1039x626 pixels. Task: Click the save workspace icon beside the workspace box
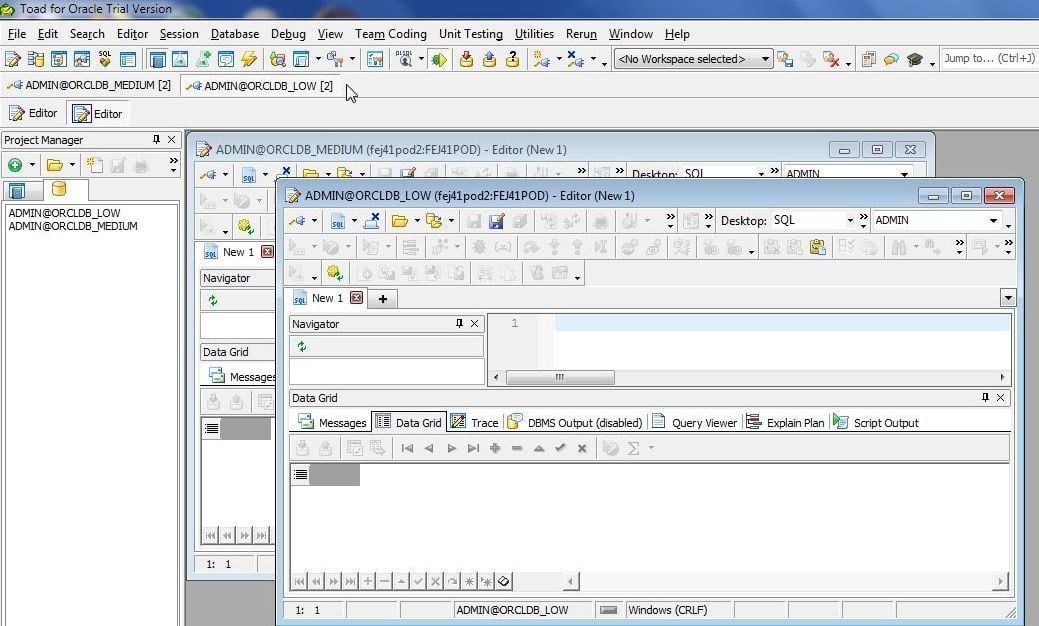tap(785, 59)
